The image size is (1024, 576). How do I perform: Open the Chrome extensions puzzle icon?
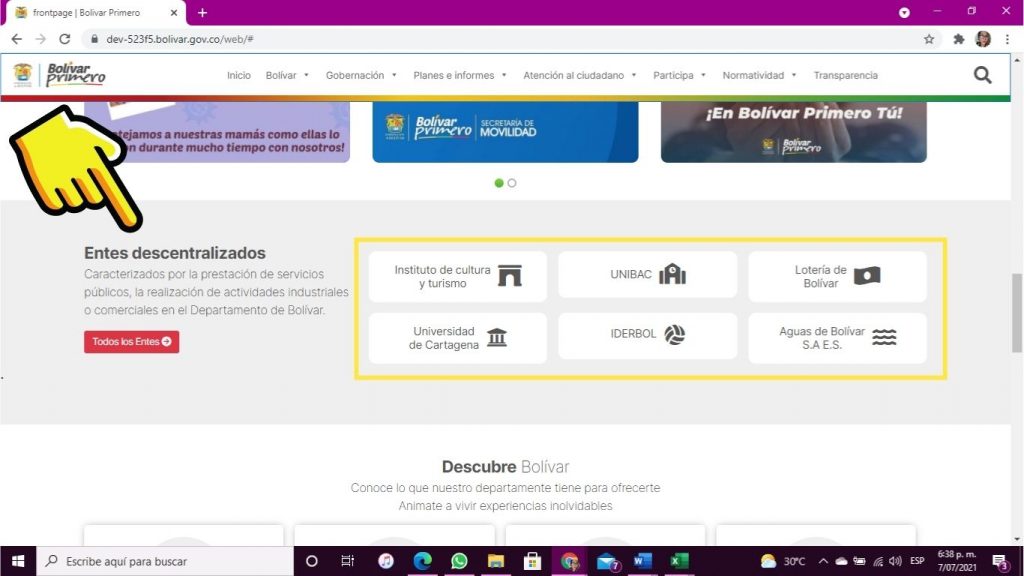coord(958,39)
